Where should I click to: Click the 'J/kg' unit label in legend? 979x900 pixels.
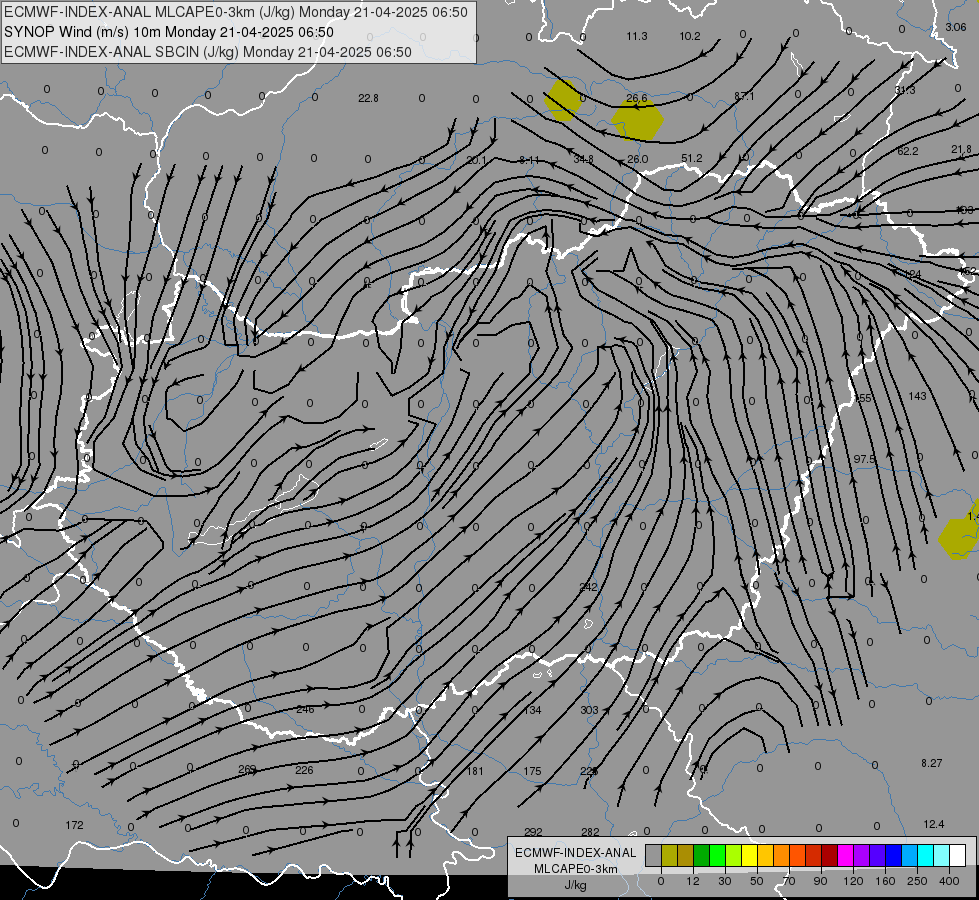575,885
